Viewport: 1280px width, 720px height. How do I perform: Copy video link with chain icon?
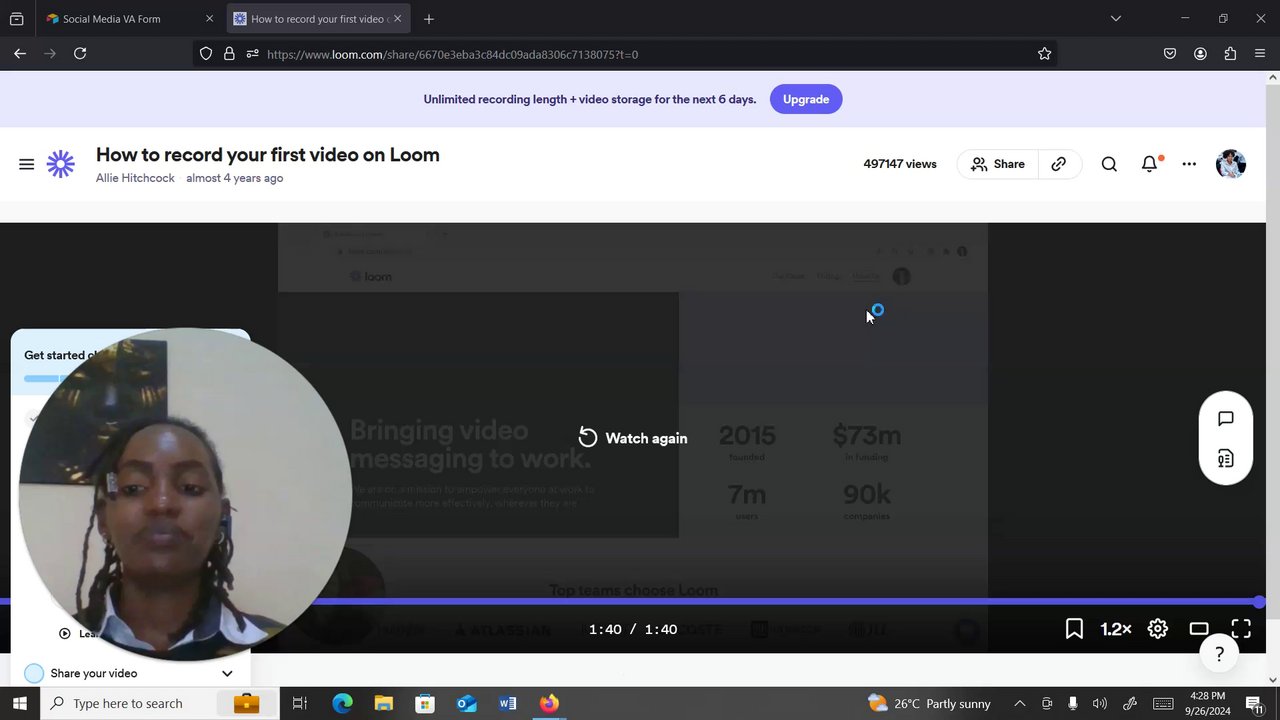(1058, 164)
